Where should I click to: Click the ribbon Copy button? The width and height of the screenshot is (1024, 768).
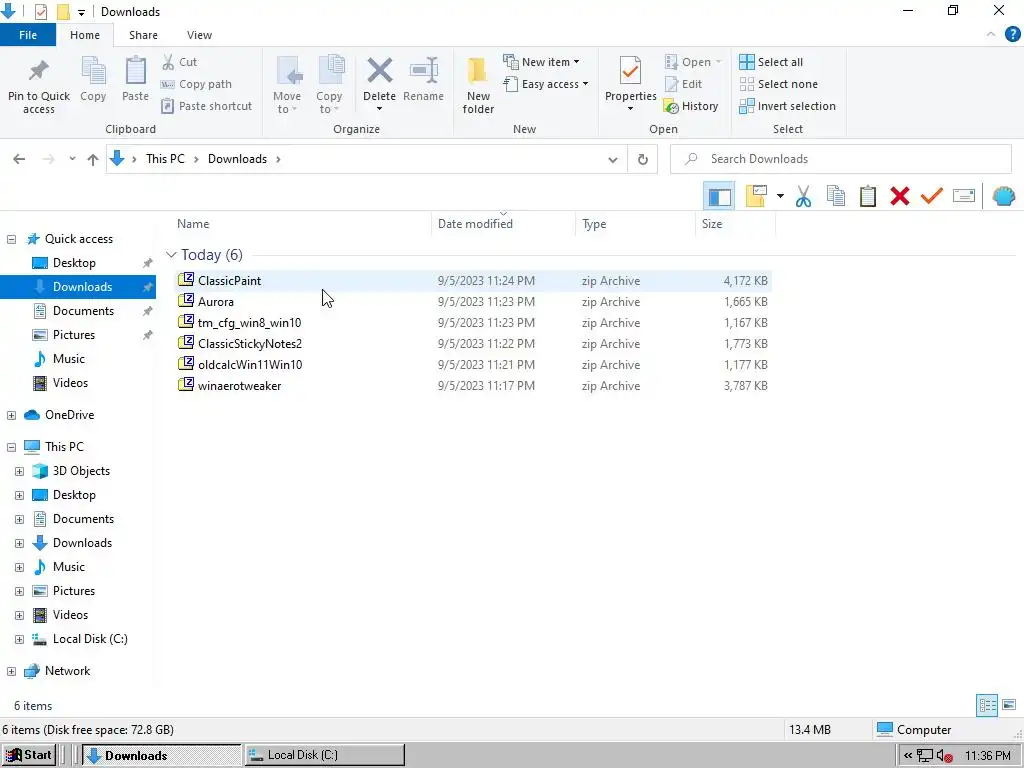(x=93, y=80)
